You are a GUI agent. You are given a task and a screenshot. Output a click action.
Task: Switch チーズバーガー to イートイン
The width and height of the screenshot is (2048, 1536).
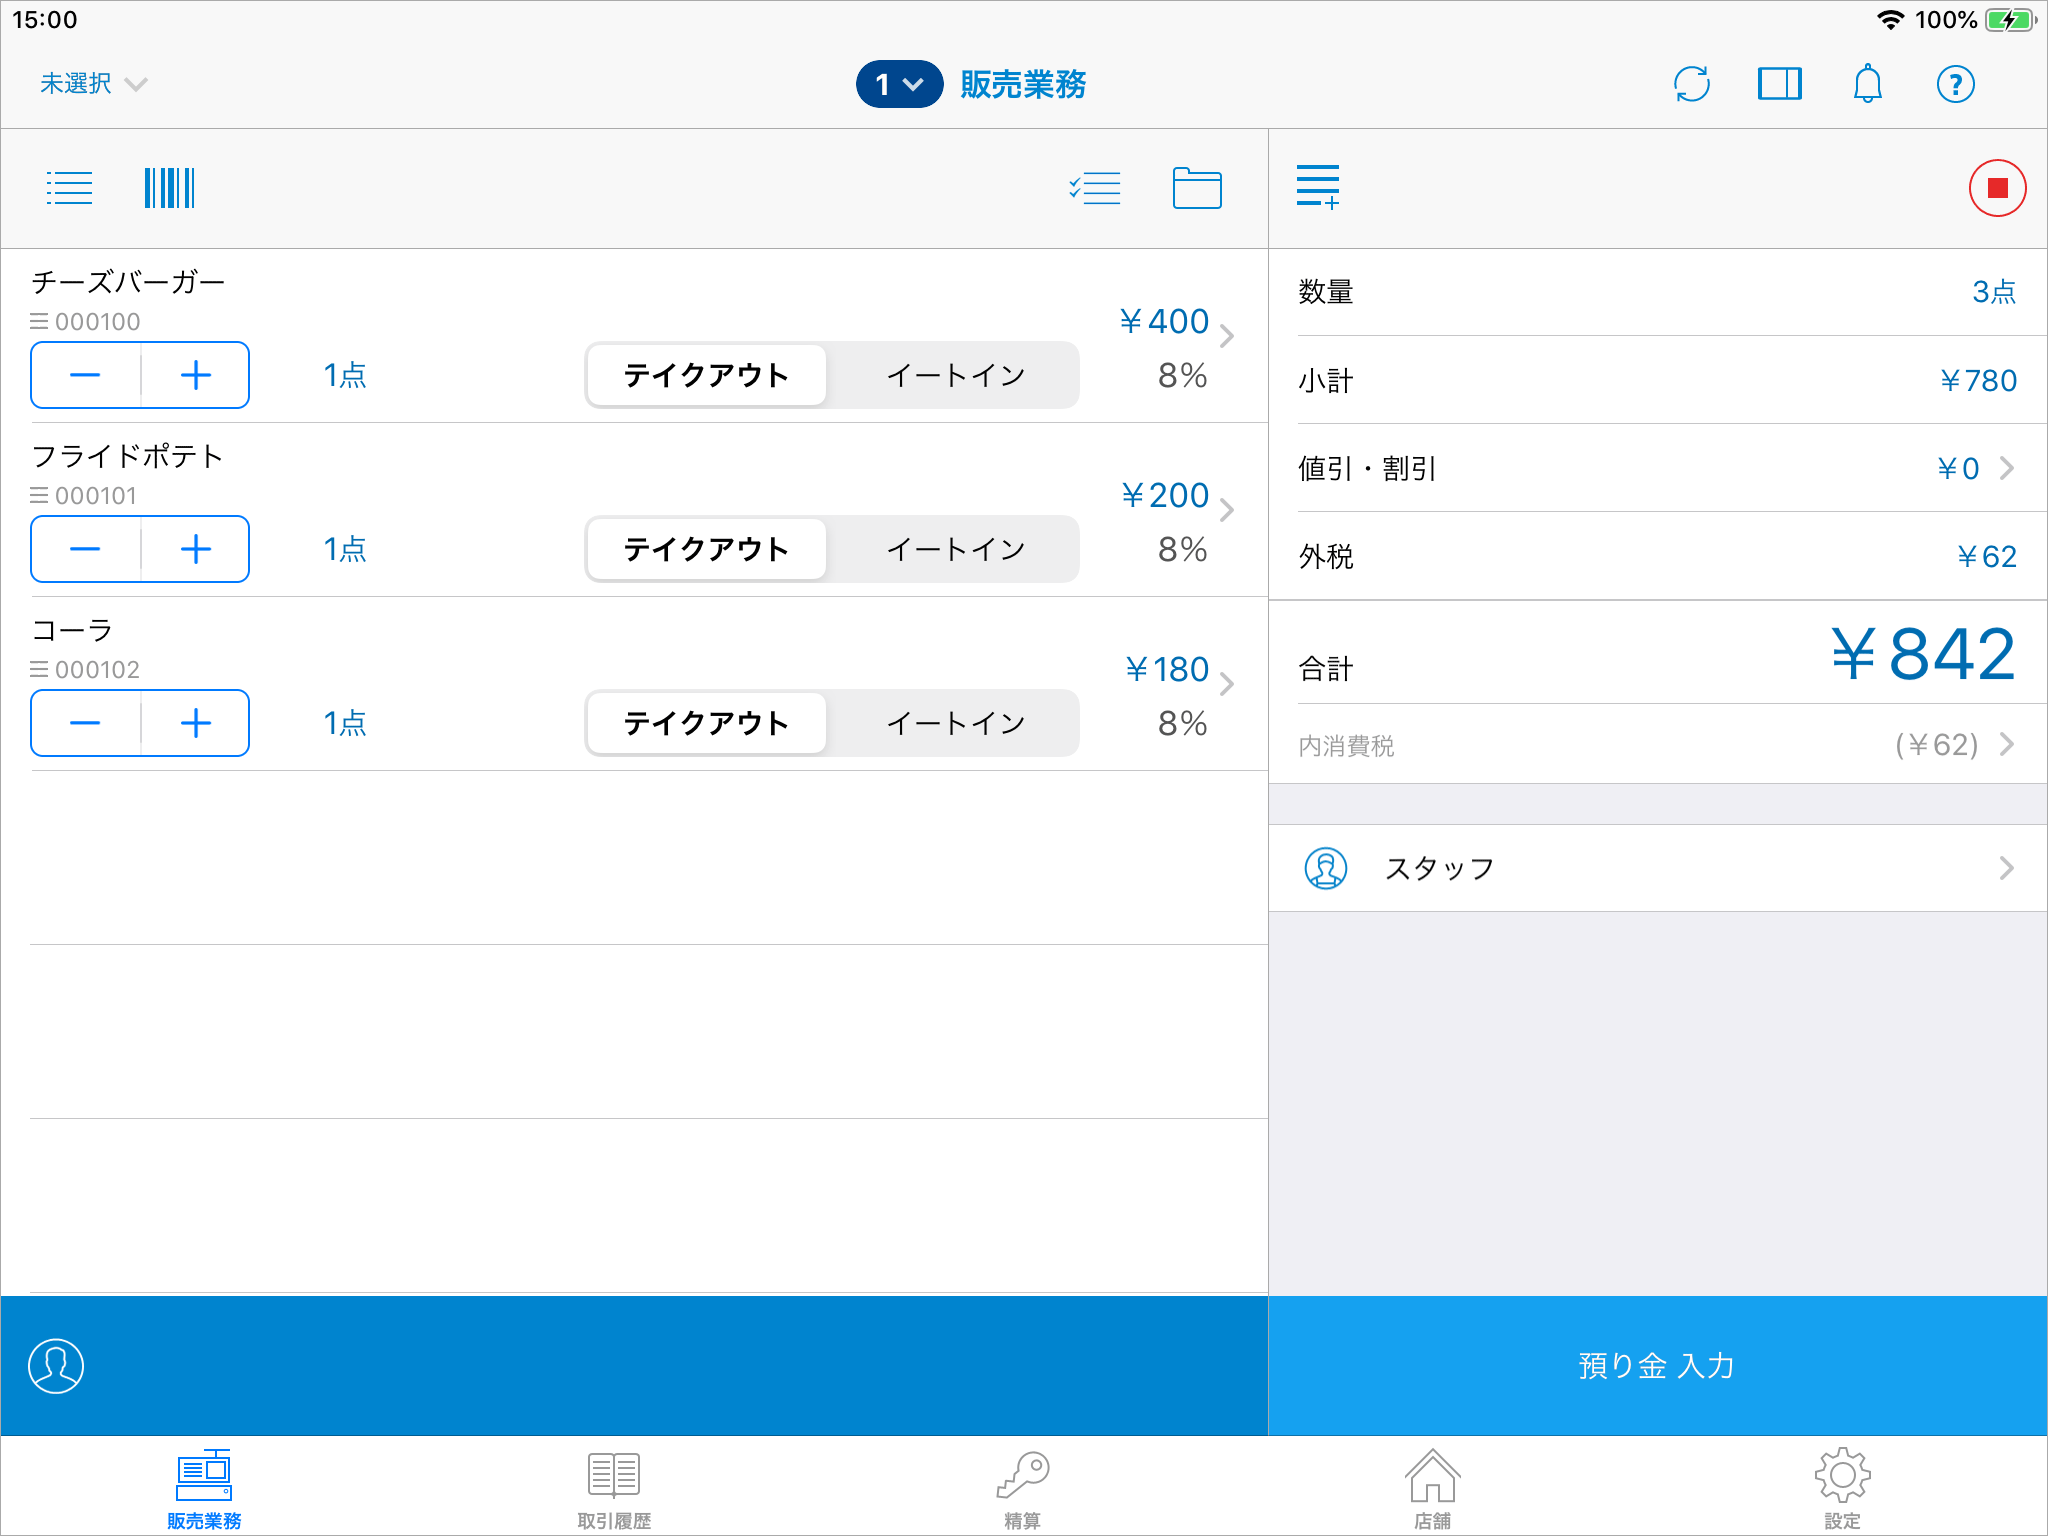pyautogui.click(x=955, y=375)
